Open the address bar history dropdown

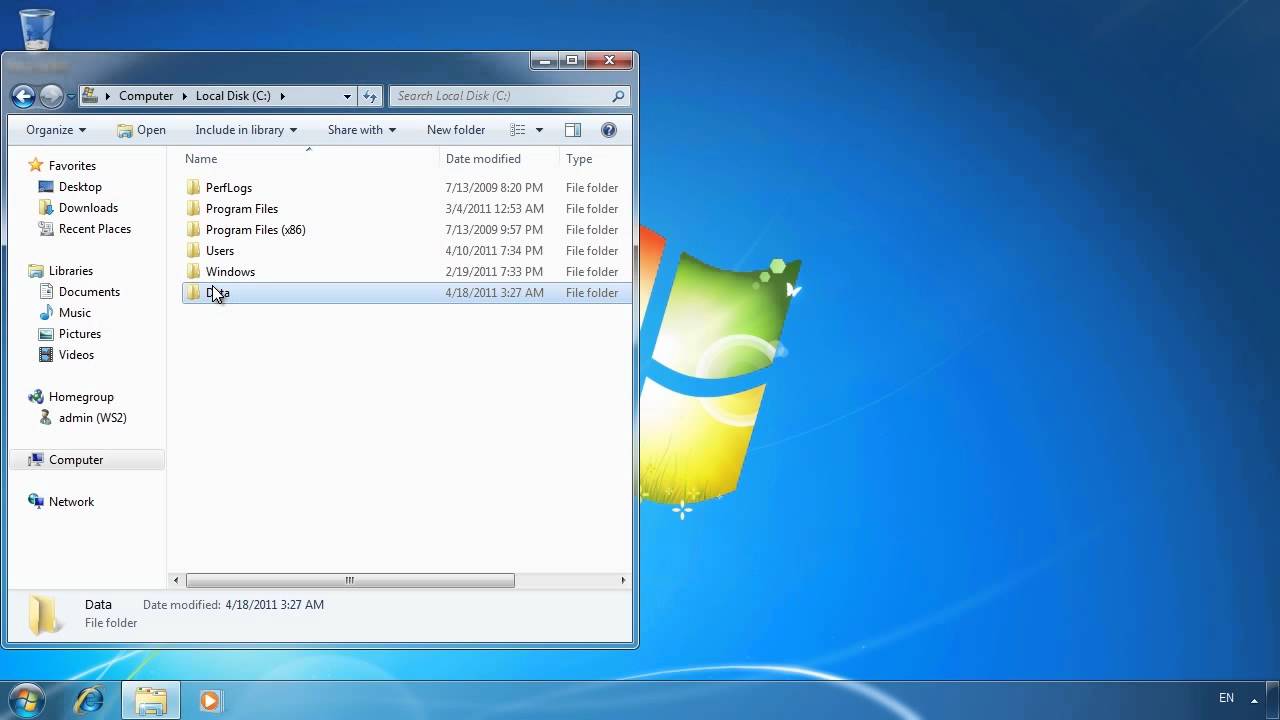pyautogui.click(x=347, y=96)
